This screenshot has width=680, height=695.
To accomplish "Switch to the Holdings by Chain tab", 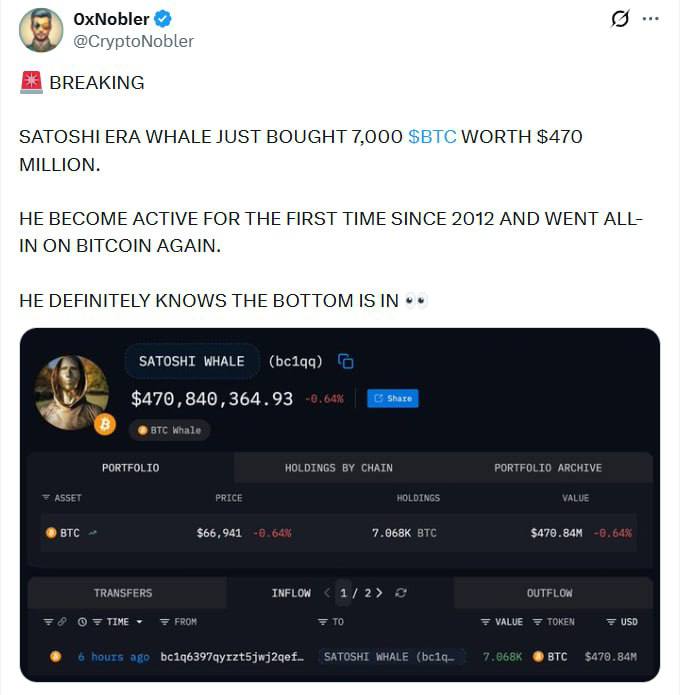I will 338,468.
